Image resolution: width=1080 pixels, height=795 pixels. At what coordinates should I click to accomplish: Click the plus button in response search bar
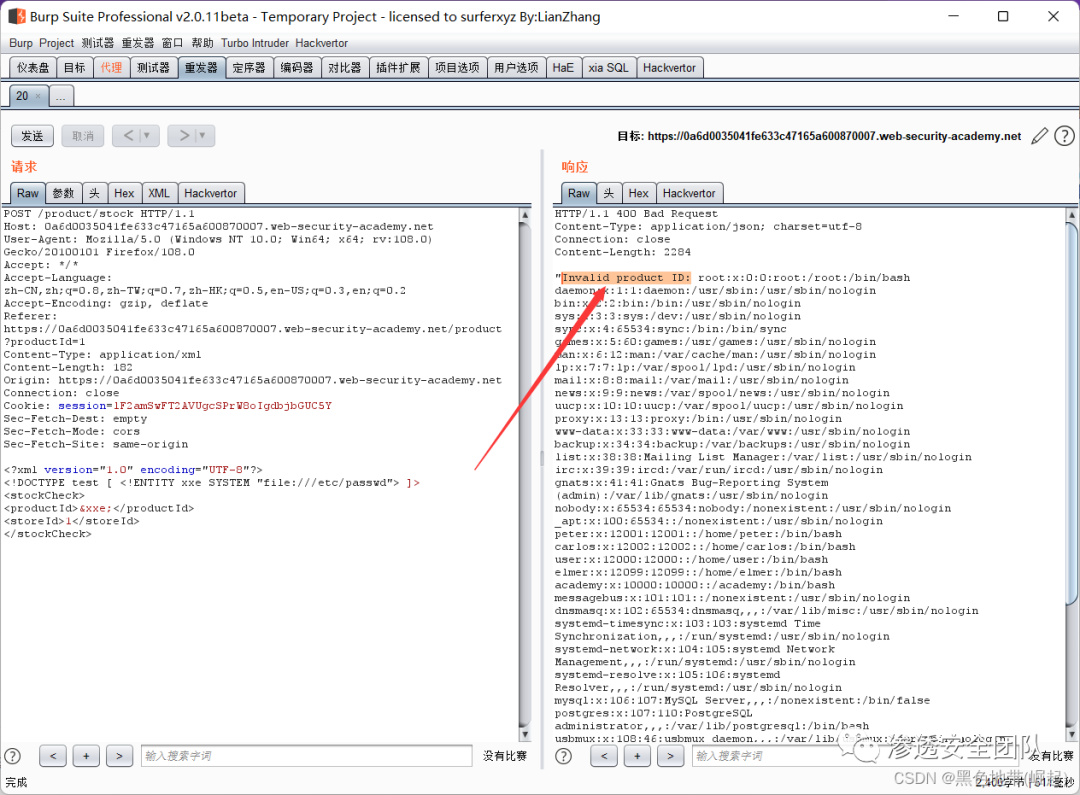pyautogui.click(x=637, y=756)
